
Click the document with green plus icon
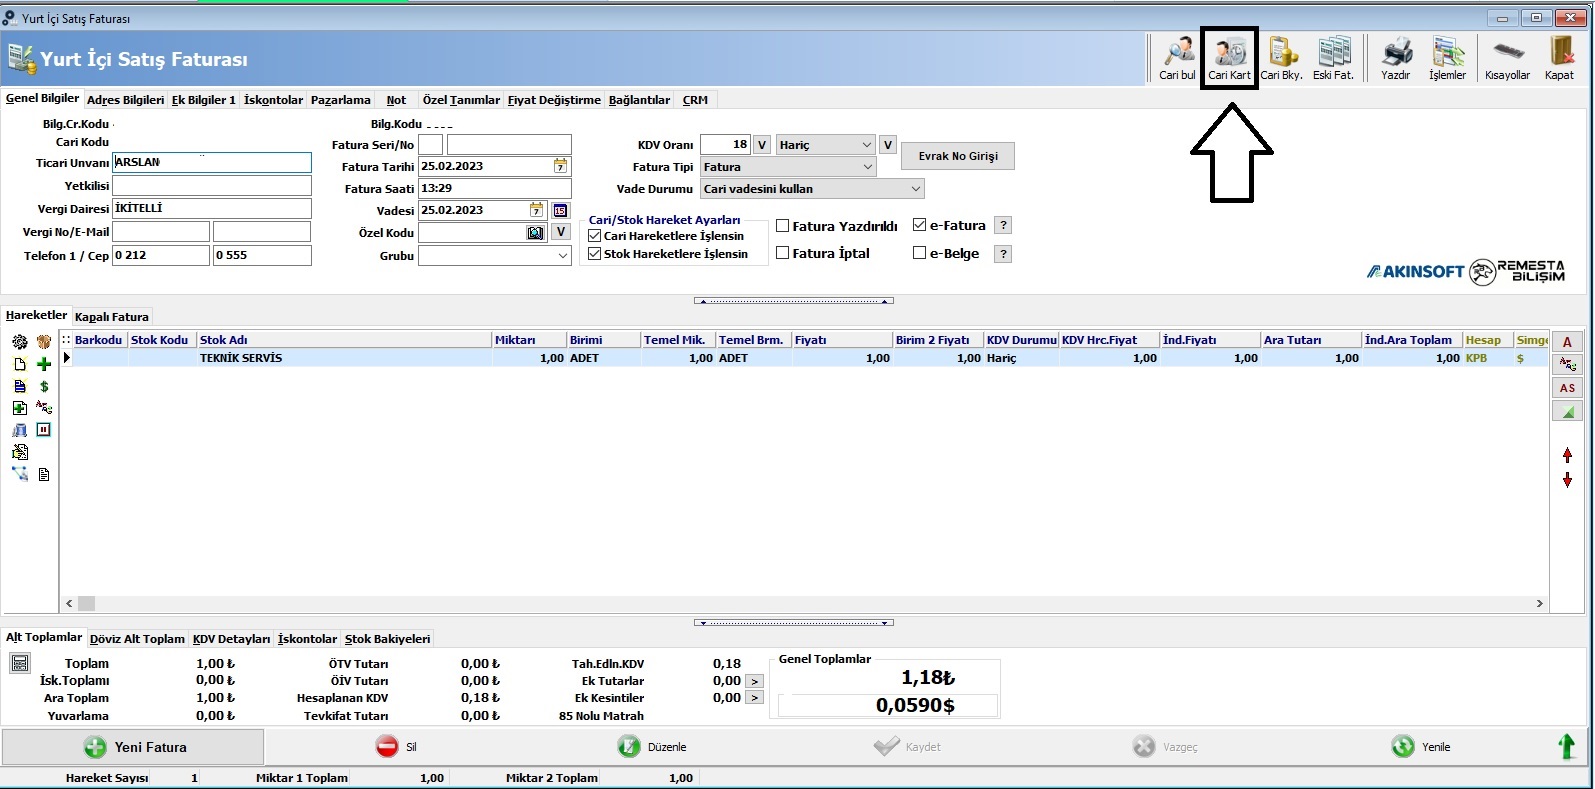point(20,408)
